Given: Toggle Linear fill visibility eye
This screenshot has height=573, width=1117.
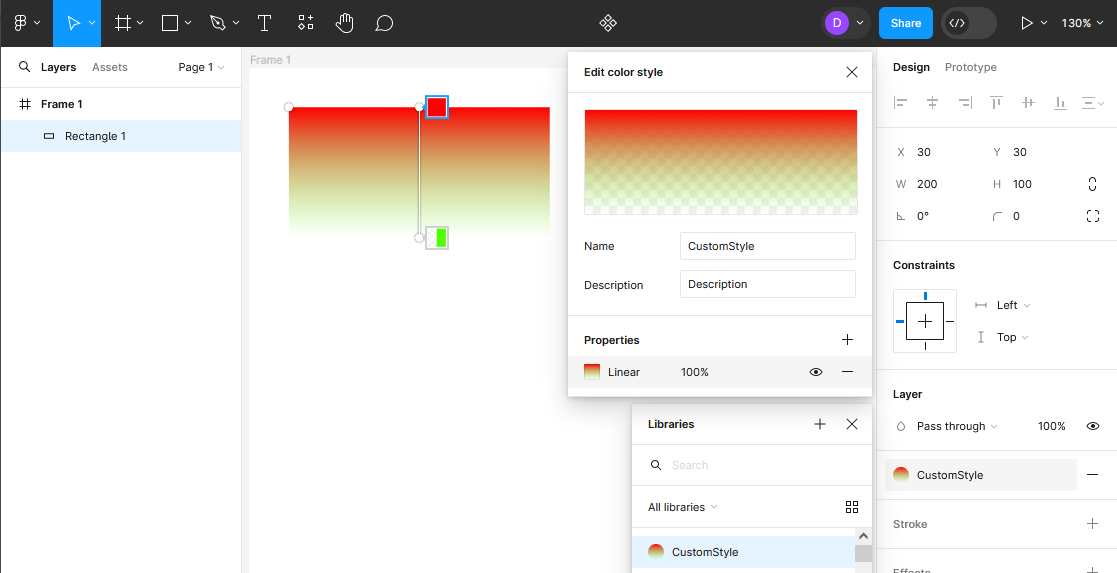Looking at the screenshot, I should point(816,372).
